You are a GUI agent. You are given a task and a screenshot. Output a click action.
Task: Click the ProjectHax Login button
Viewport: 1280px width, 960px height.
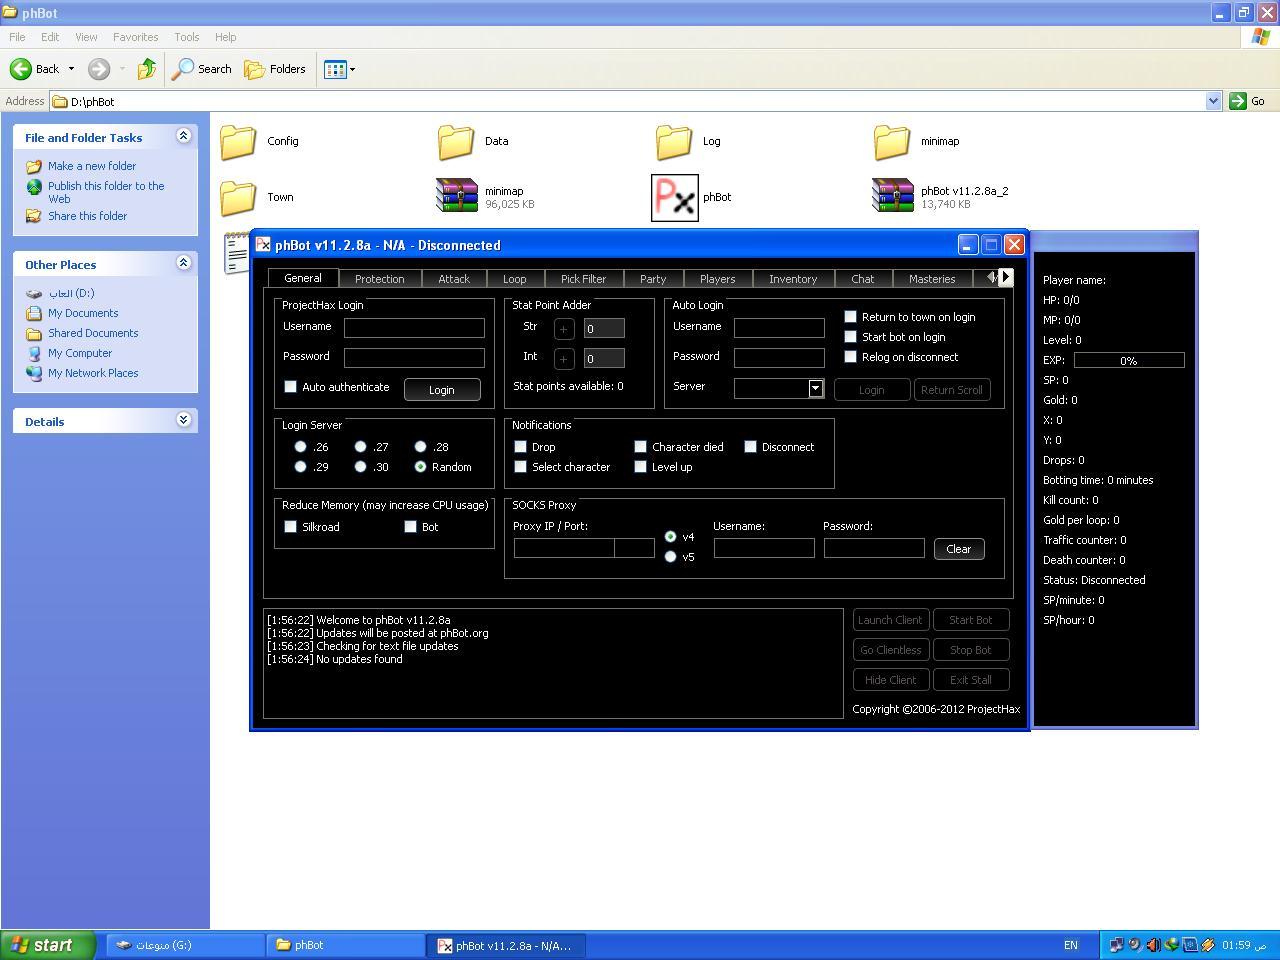[x=442, y=389]
